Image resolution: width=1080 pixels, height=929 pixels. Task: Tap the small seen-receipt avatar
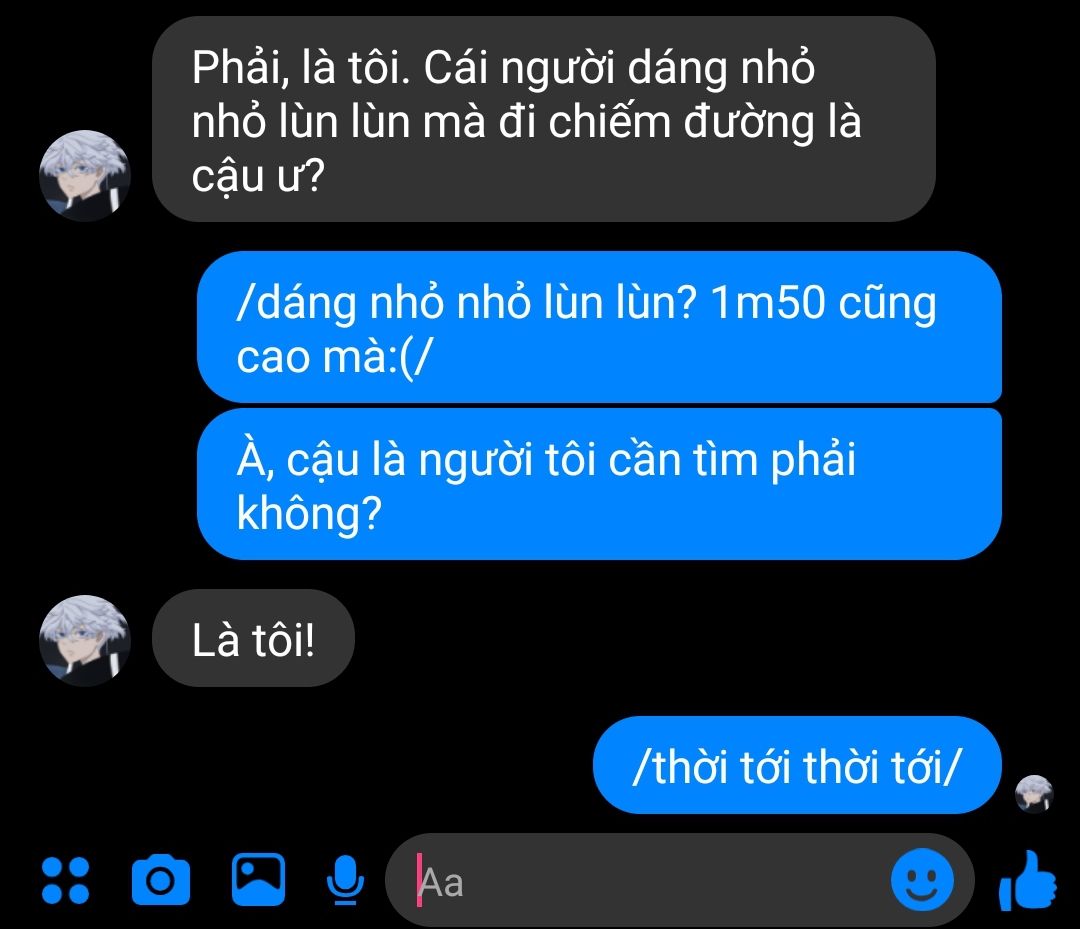(1035, 794)
